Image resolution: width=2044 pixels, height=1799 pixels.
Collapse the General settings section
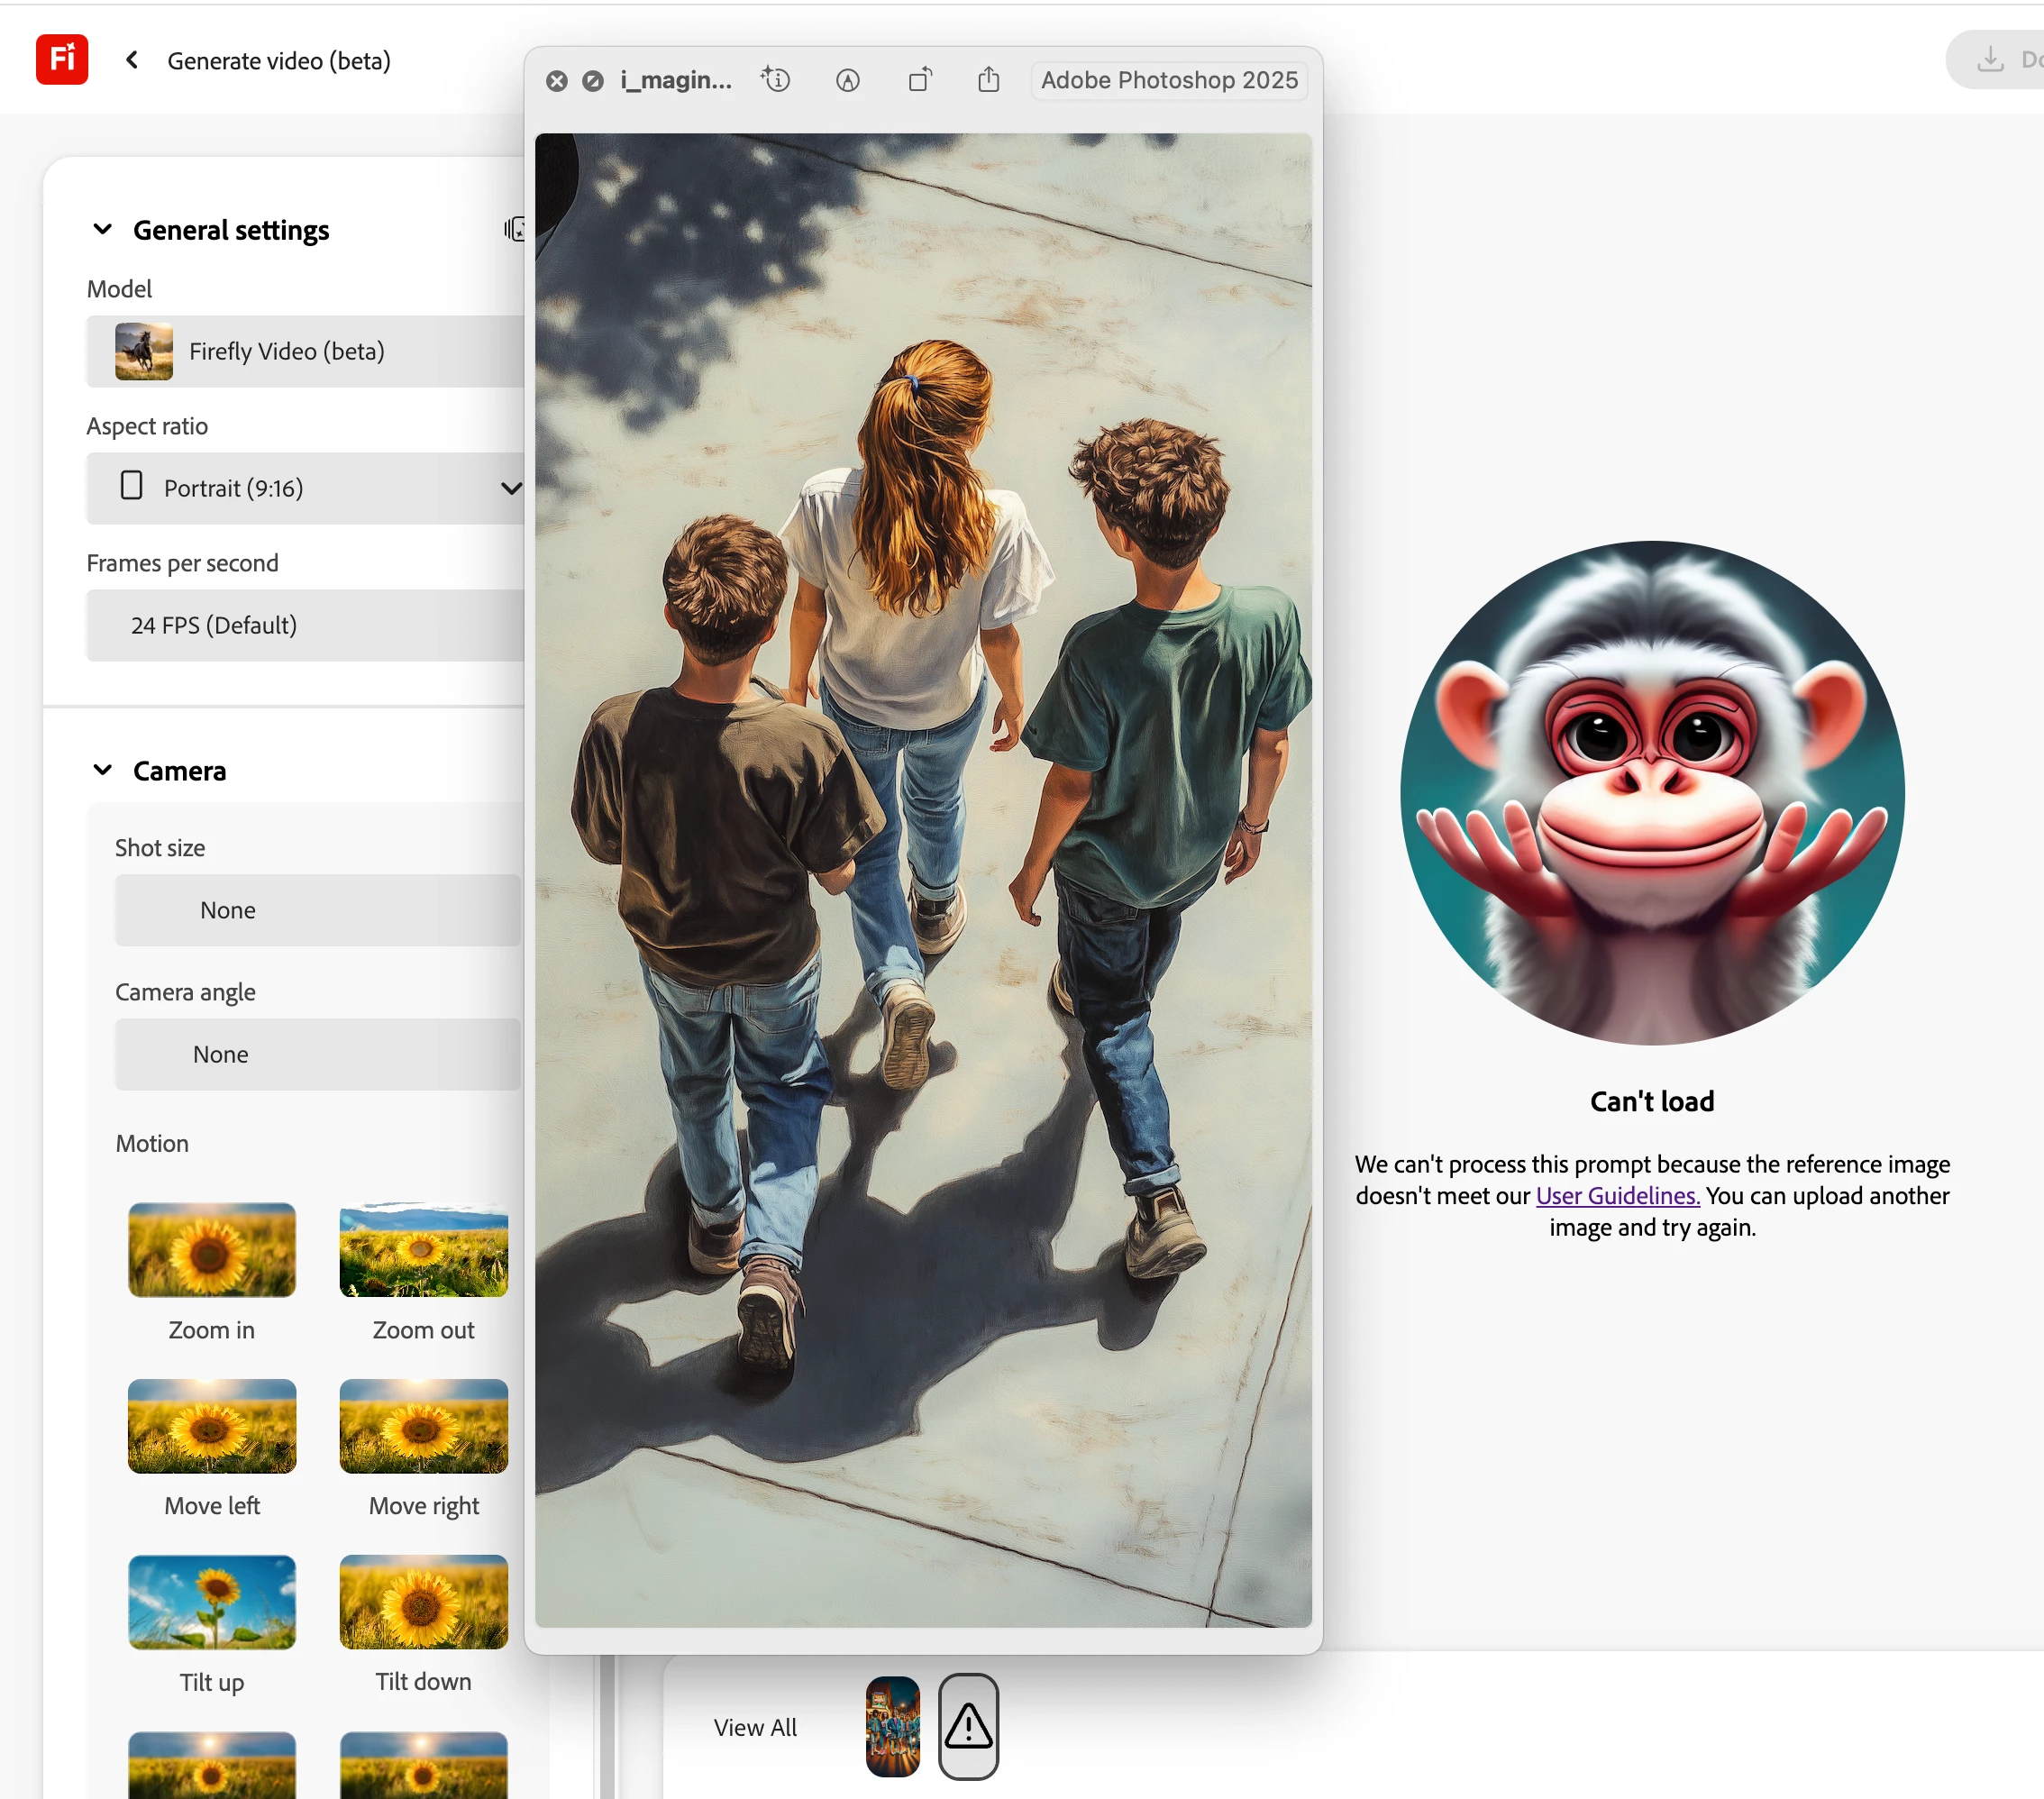coord(102,230)
